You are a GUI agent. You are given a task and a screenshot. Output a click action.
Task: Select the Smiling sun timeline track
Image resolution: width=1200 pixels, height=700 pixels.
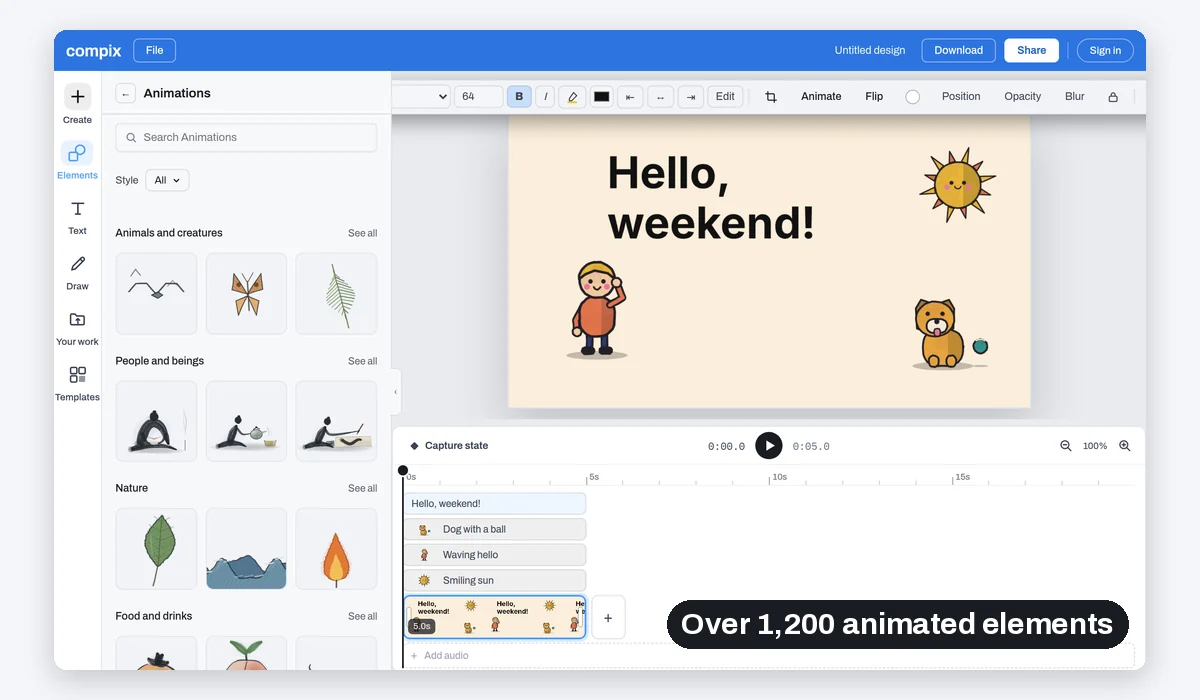(x=496, y=580)
